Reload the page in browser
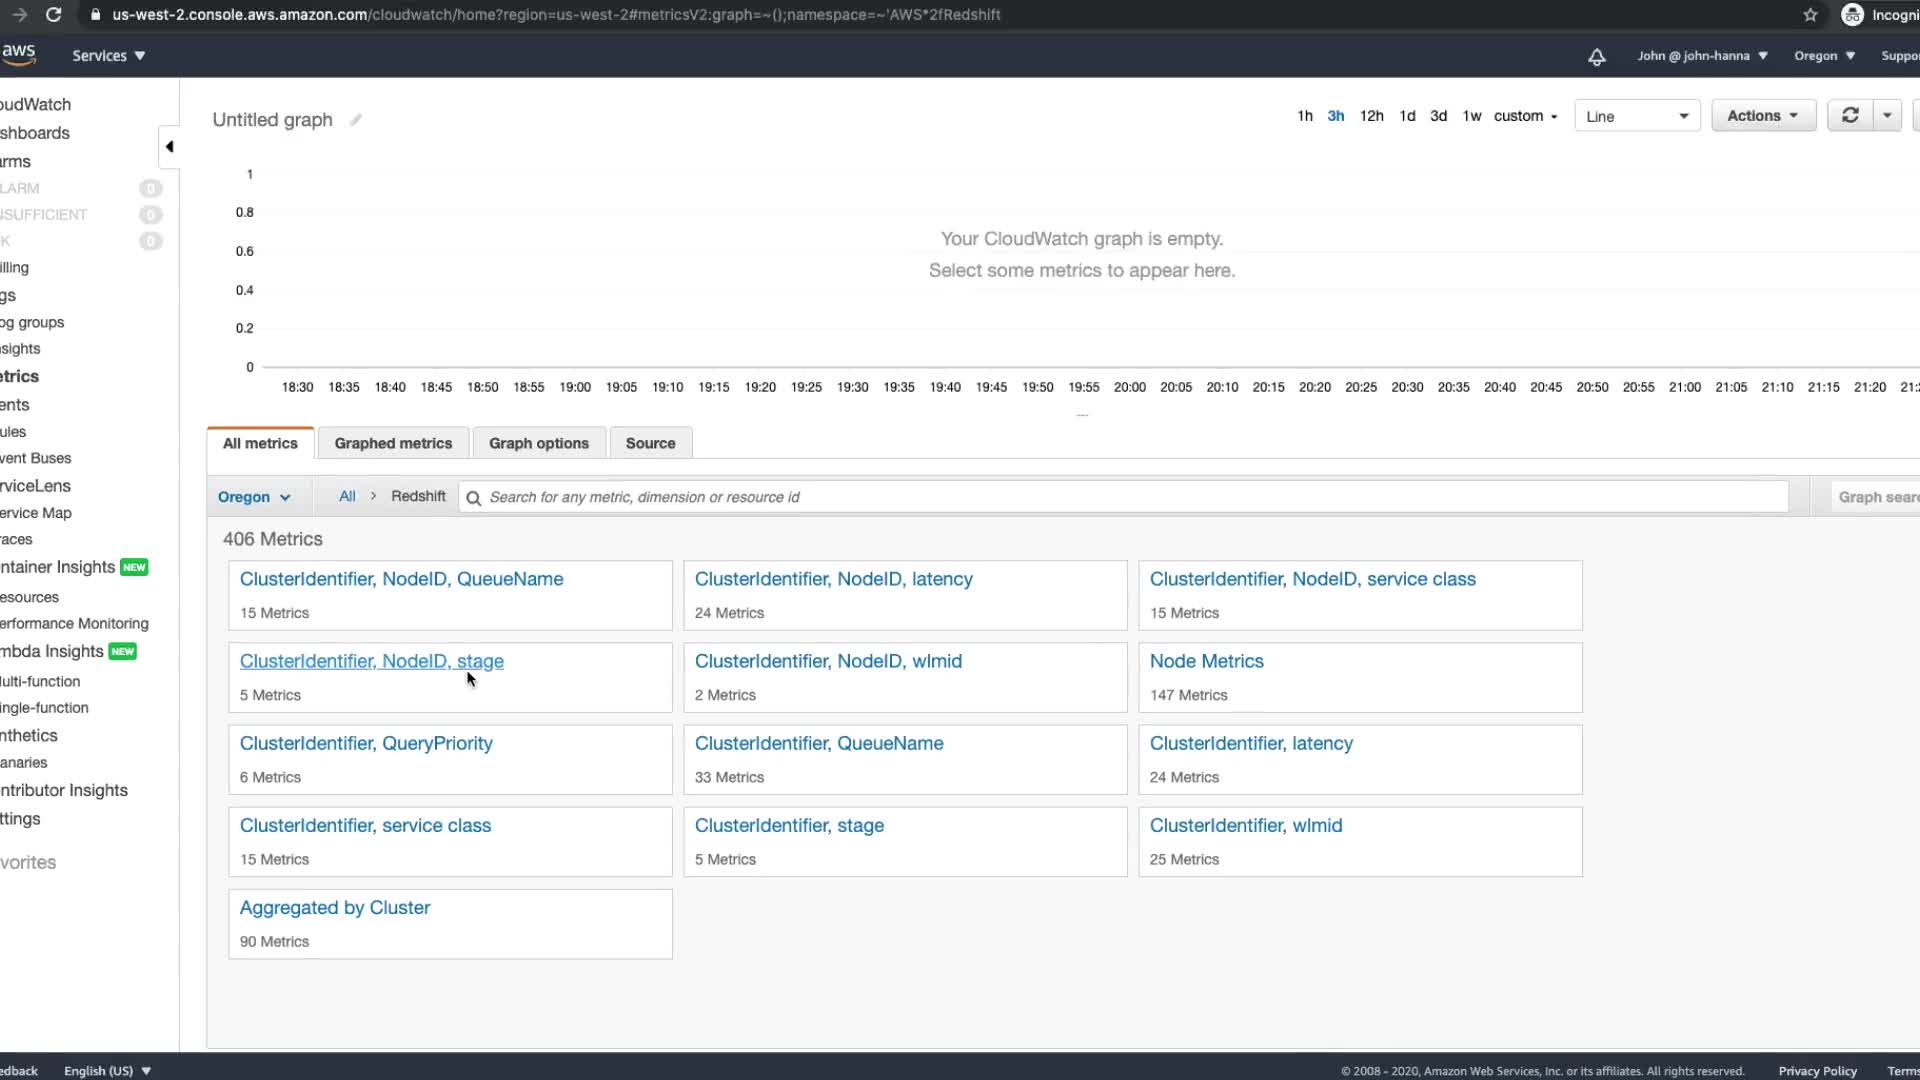 (54, 15)
